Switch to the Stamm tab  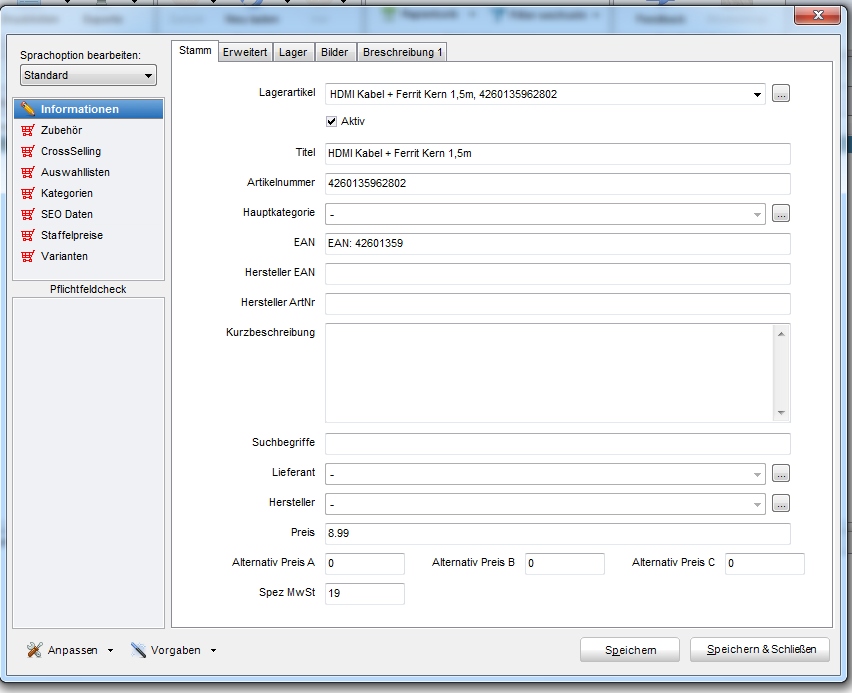point(195,51)
